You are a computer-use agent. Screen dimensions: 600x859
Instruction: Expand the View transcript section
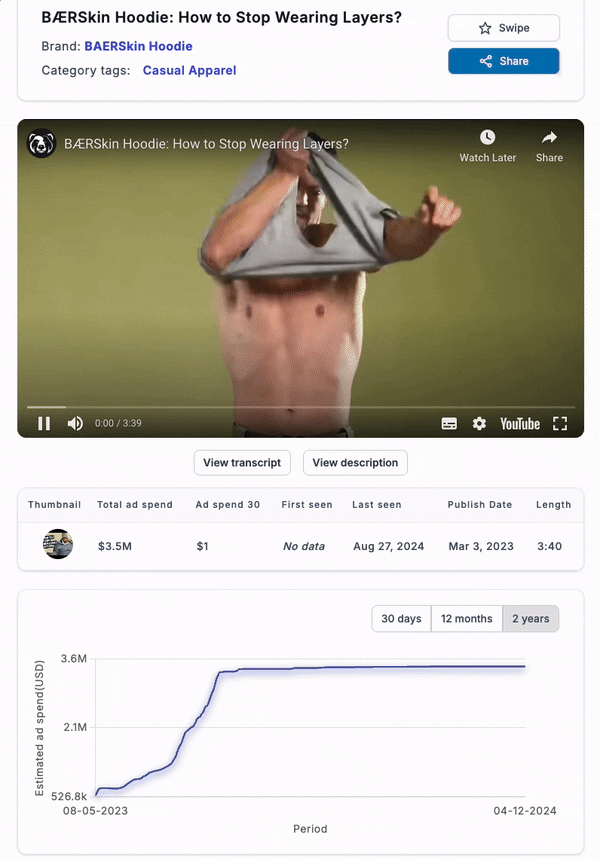coord(242,463)
